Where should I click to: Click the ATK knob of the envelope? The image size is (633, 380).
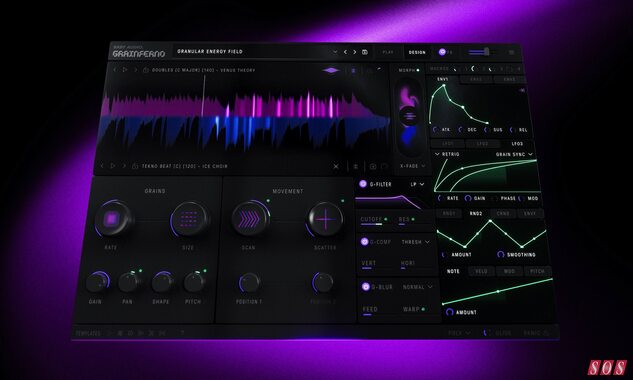point(435,130)
